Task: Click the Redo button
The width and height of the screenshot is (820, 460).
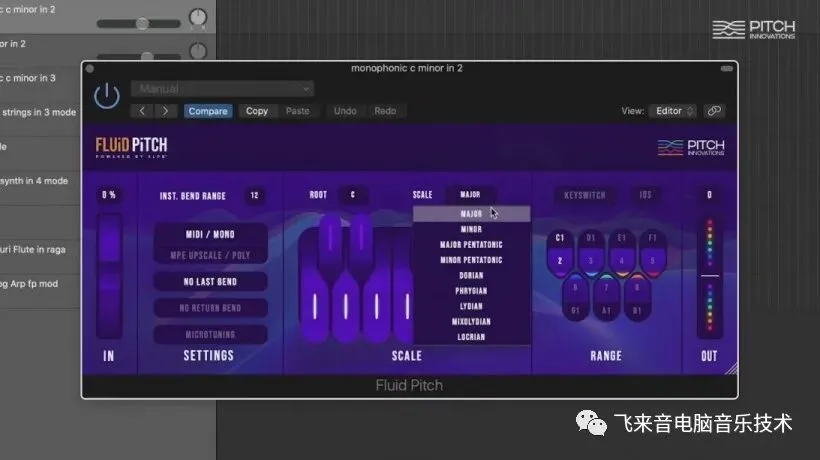Action: pyautogui.click(x=385, y=111)
